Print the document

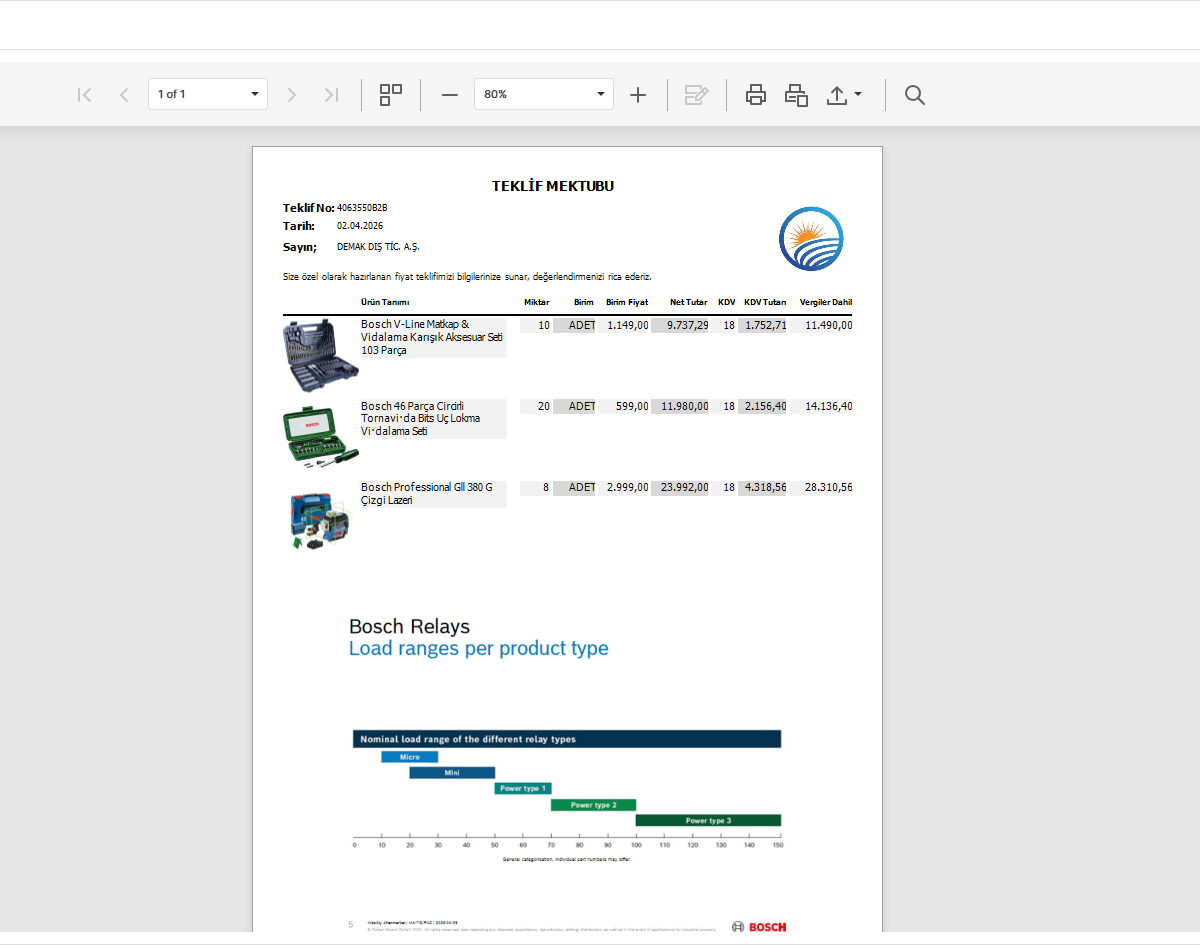coord(756,95)
